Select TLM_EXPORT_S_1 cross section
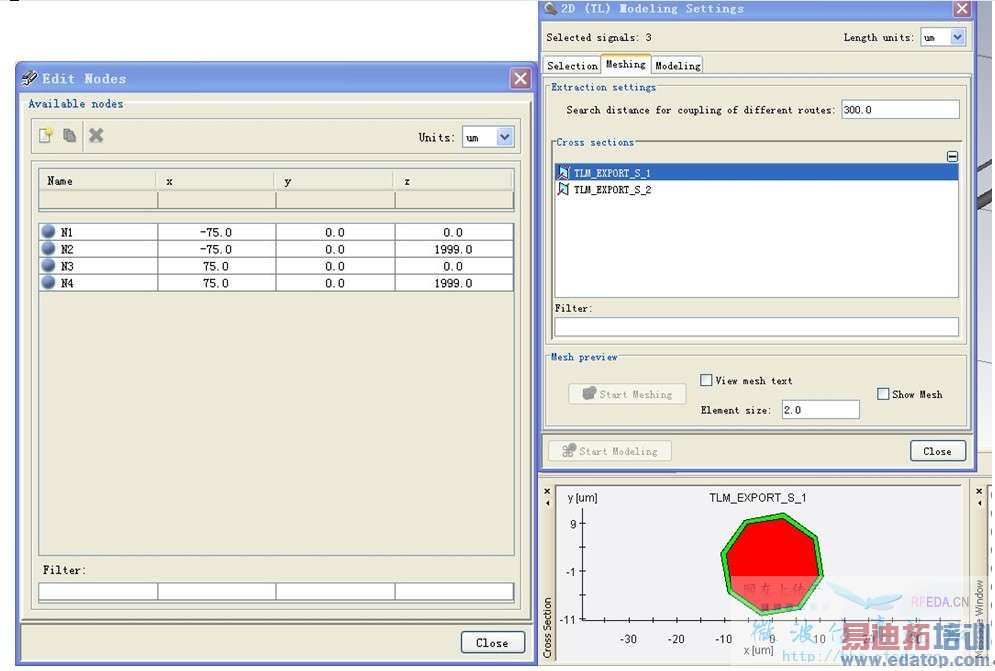This screenshot has width=995, height=671. [x=756, y=173]
